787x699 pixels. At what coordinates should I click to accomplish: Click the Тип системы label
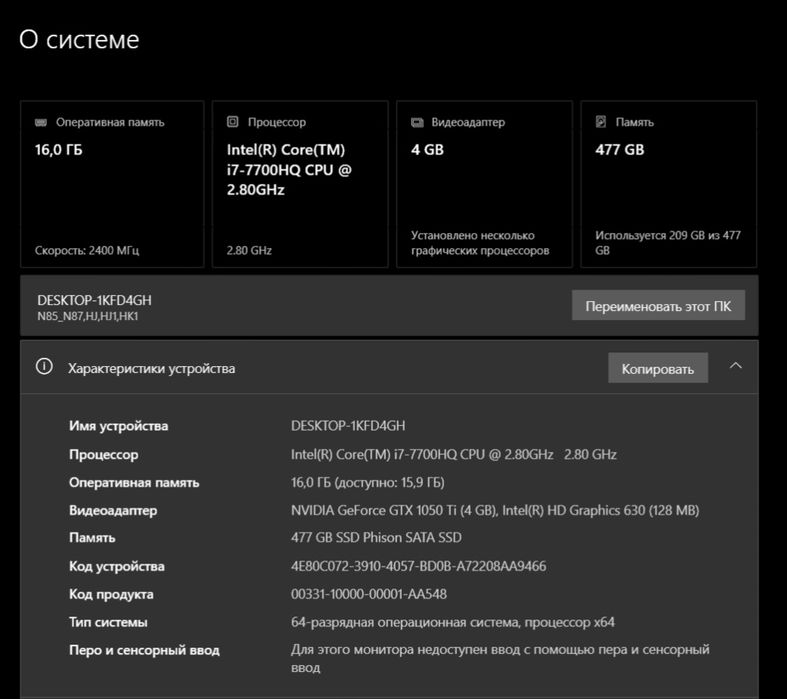click(x=108, y=622)
